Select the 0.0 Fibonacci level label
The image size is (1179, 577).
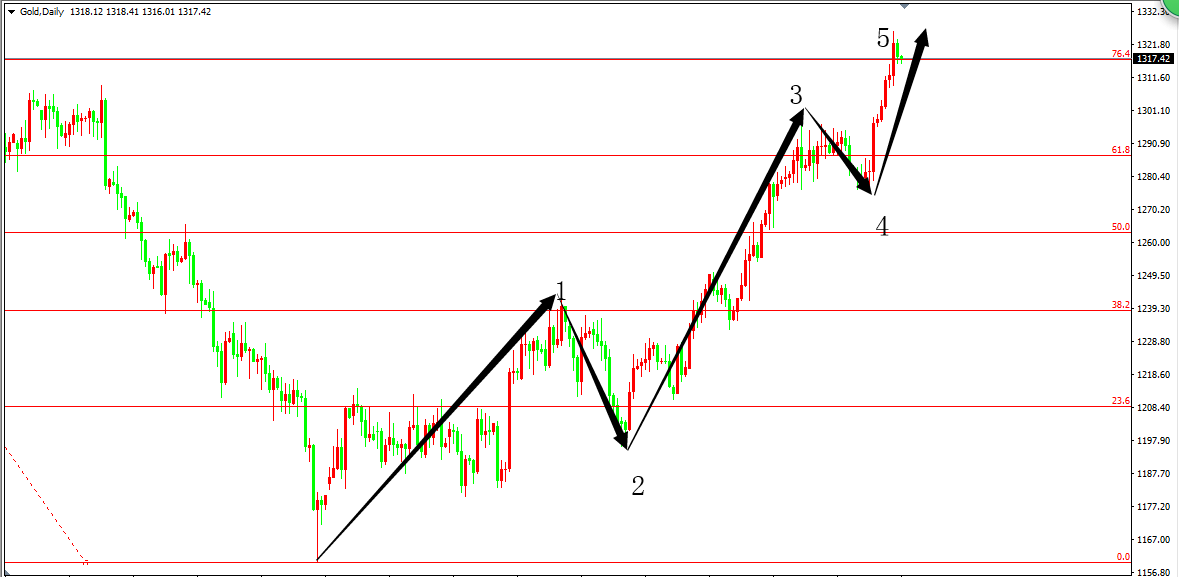[x=1122, y=557]
